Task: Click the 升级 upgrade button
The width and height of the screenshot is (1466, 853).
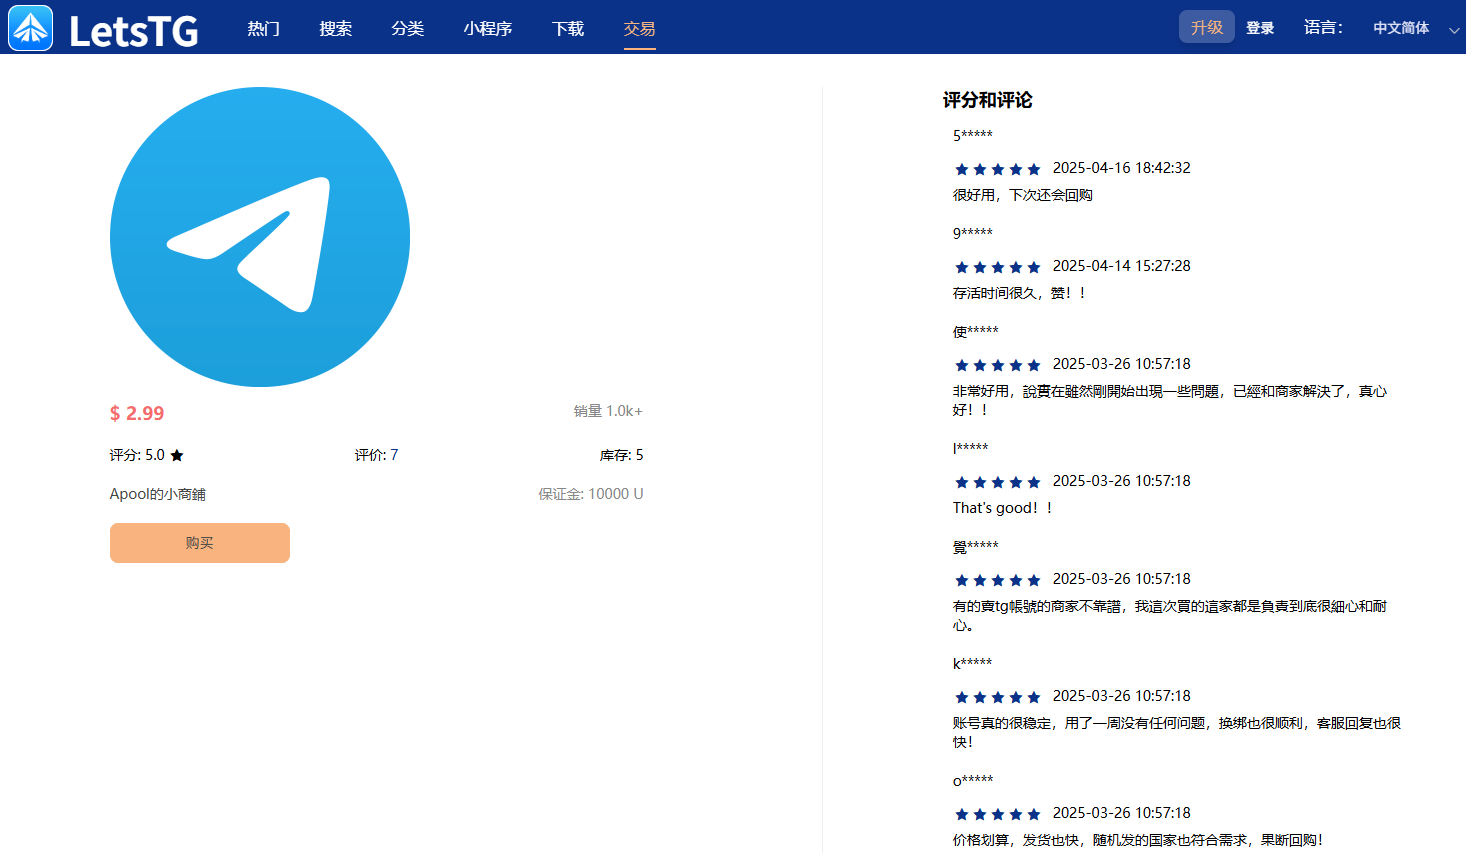Action: pos(1206,27)
